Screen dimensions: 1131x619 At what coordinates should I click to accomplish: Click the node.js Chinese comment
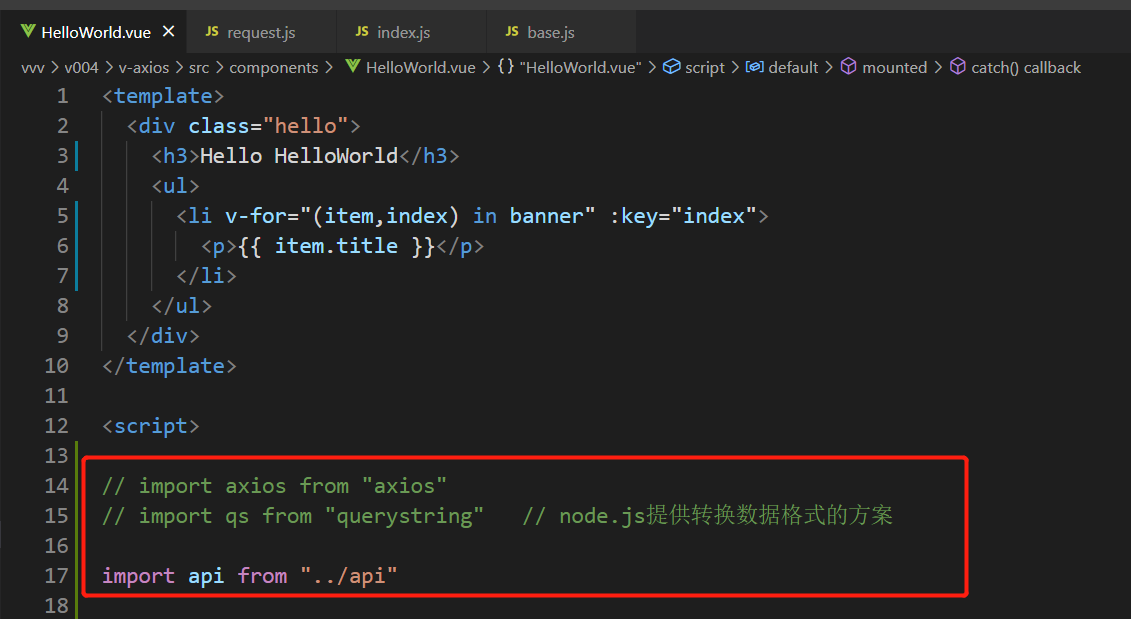click(x=708, y=516)
